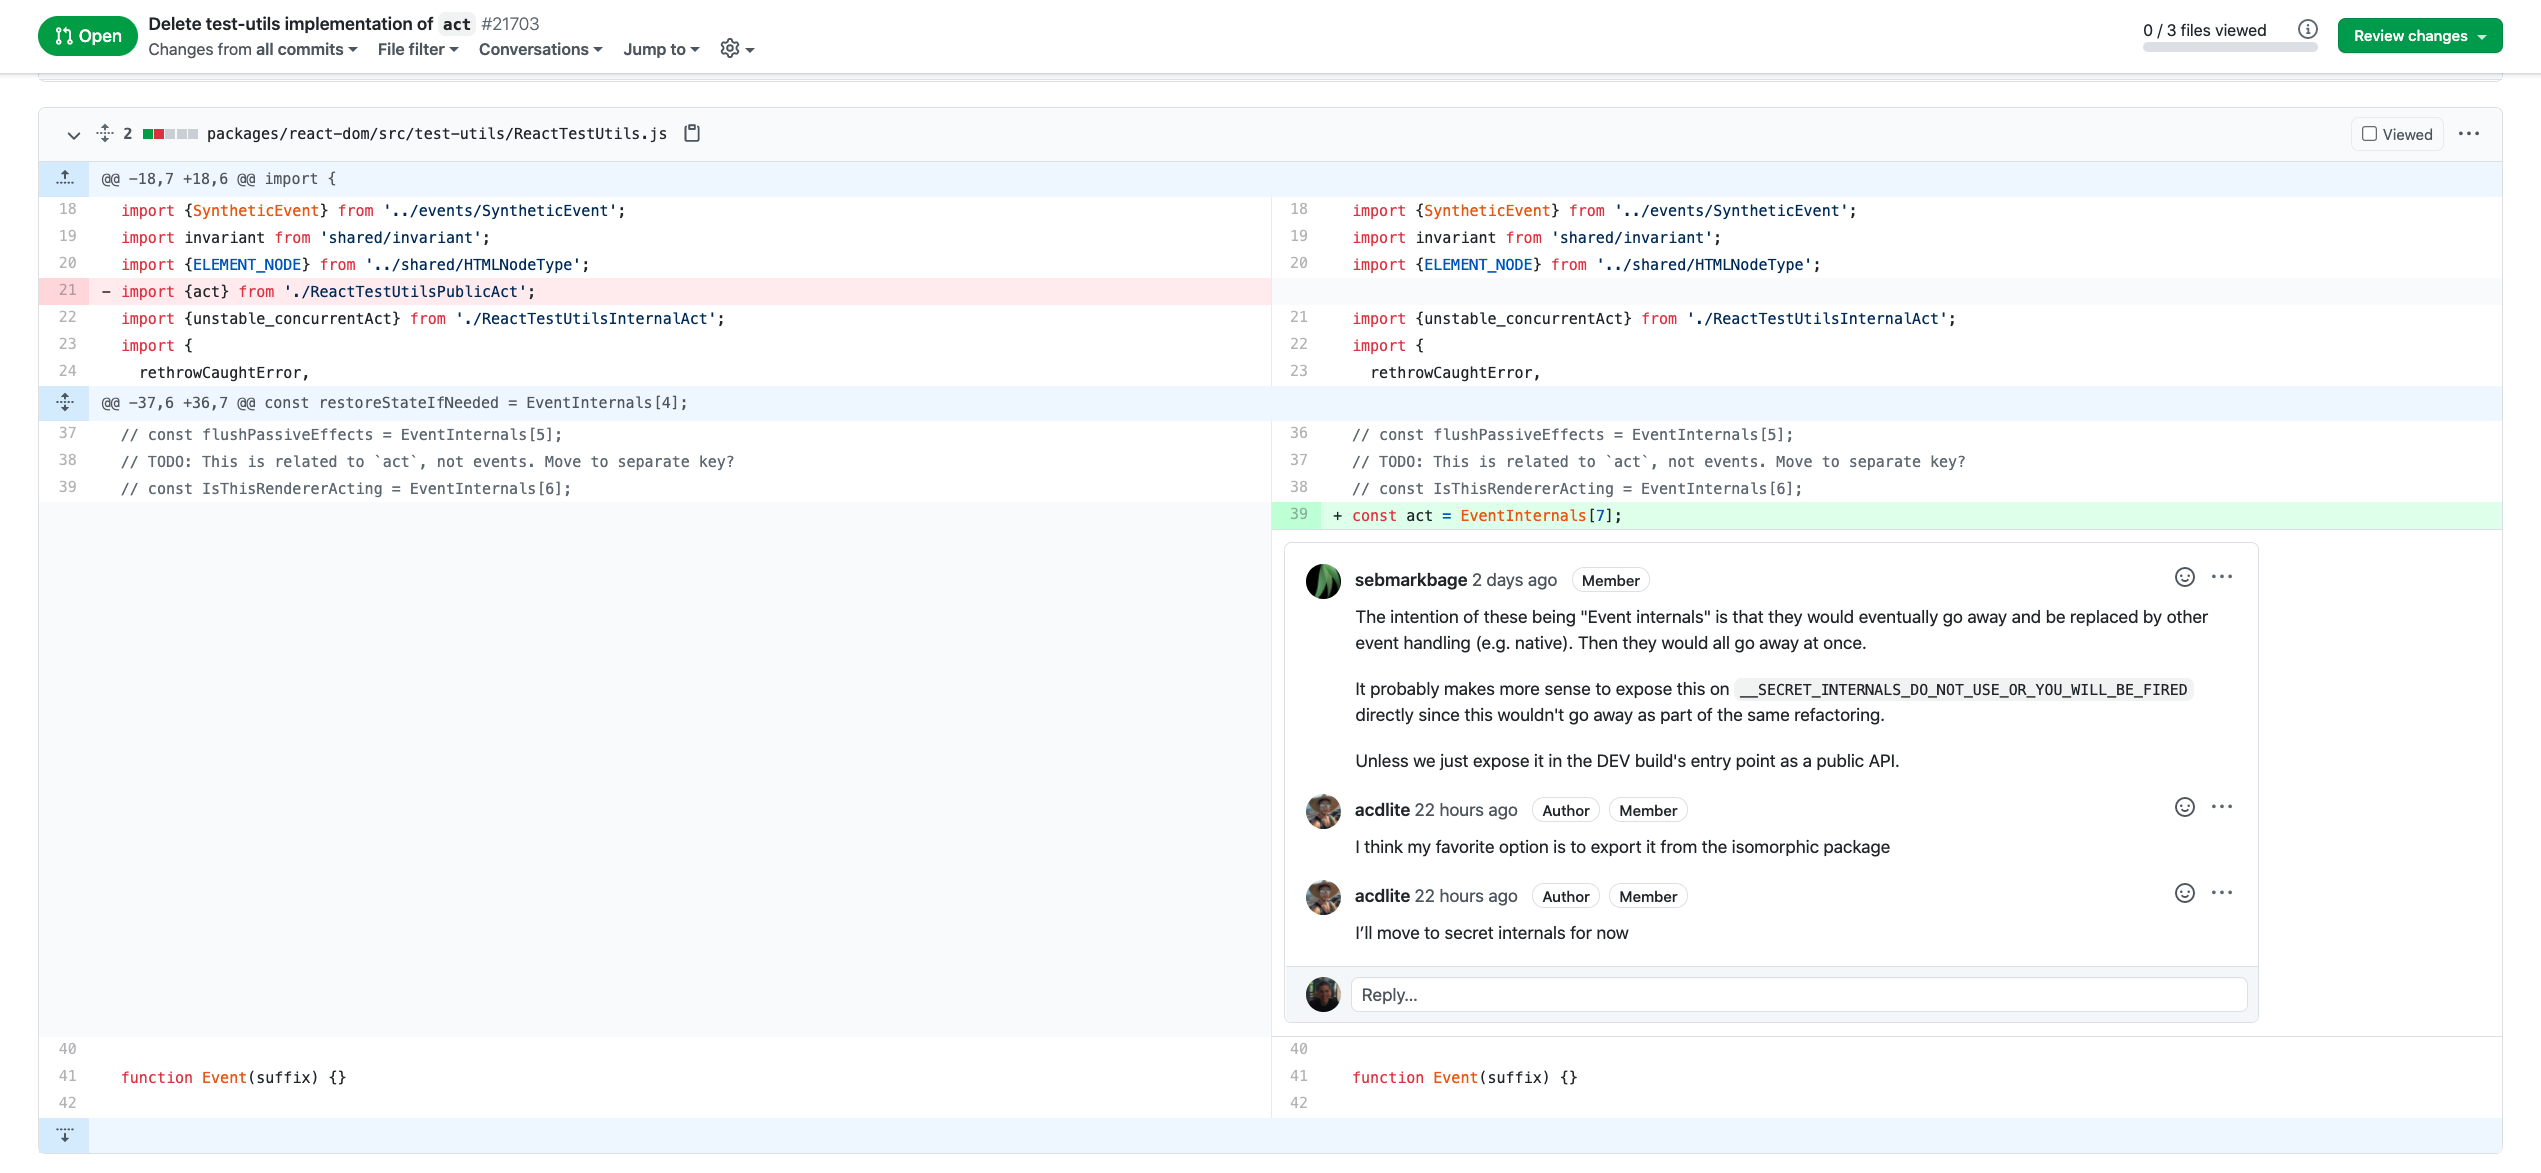Image resolution: width=2541 pixels, height=1173 pixels.
Task: Expand all lines icon next to filename
Action: [105, 133]
